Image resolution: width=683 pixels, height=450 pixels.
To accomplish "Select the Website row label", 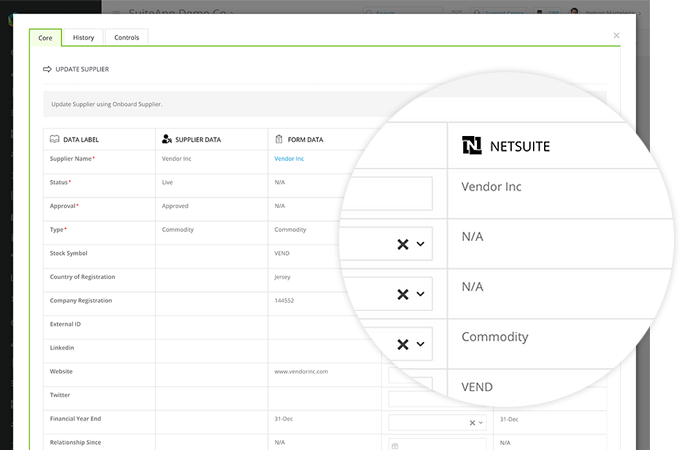I will [x=61, y=371].
